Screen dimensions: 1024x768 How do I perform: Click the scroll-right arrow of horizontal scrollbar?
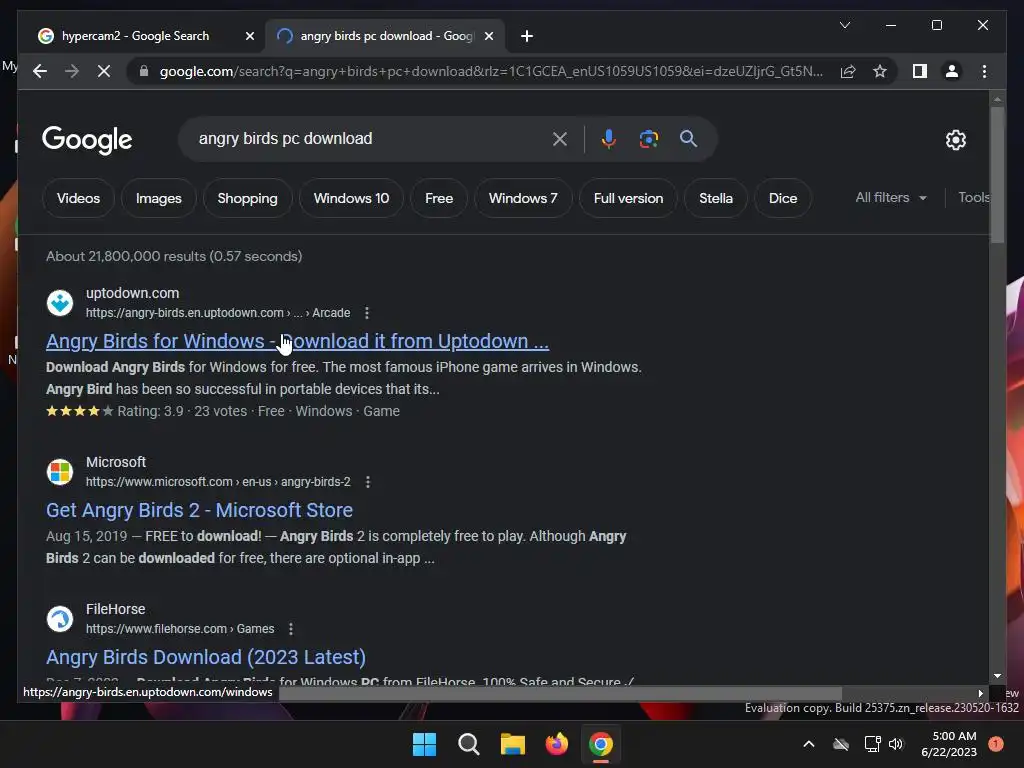[980, 694]
